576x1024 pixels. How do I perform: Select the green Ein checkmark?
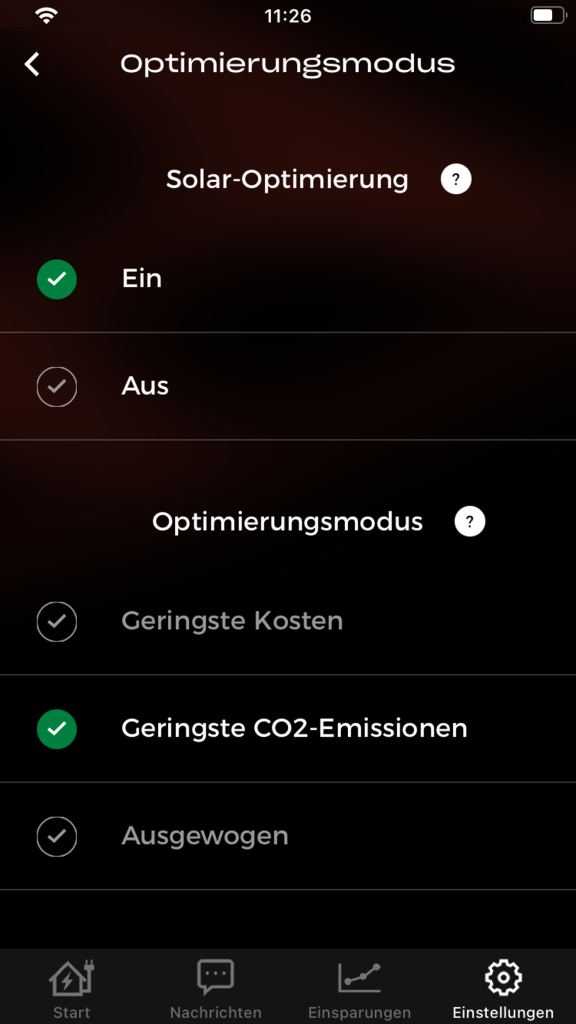[57, 279]
